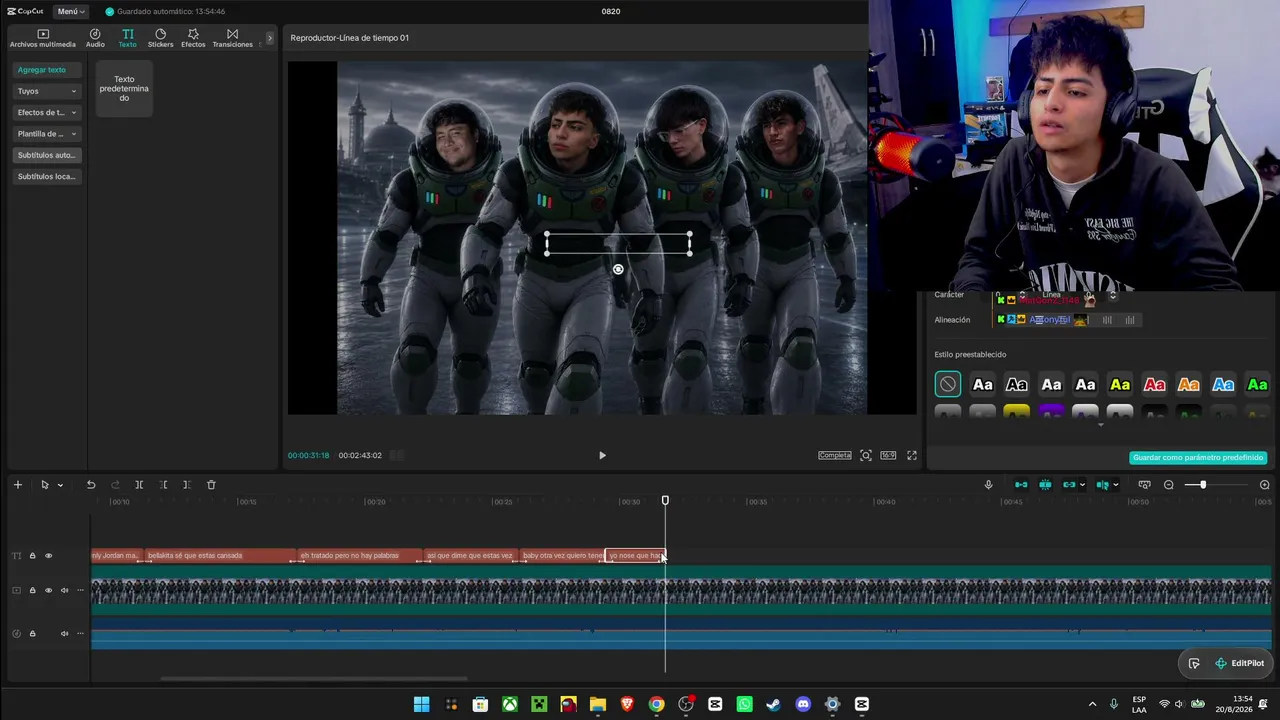Expand the Plantilla de texto category
This screenshot has width=1280, height=720.
pyautogui.click(x=47, y=134)
